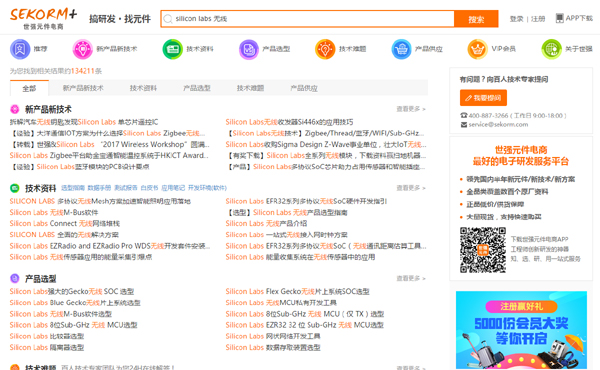Open the Sigma Design Z-Wave acquisition result
The image size is (600, 370).
point(326,145)
